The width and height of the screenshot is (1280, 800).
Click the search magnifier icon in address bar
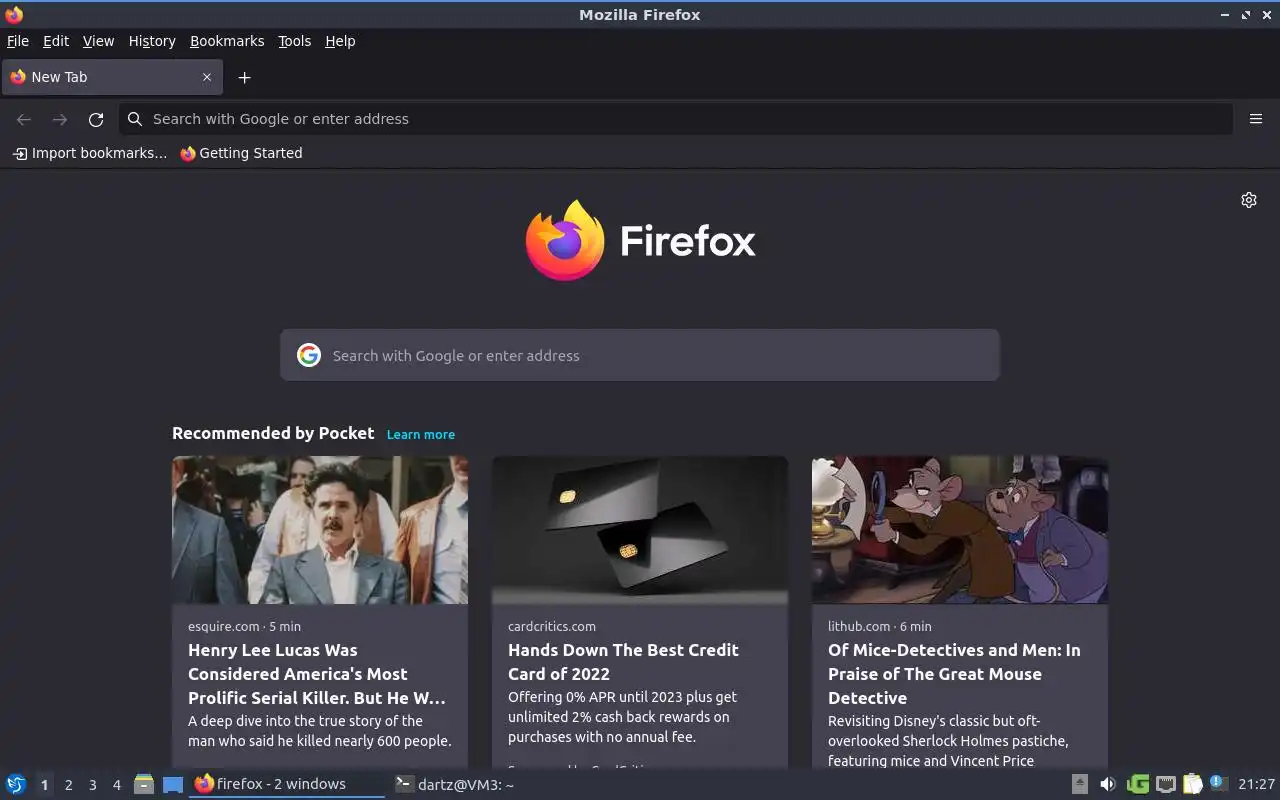(135, 119)
